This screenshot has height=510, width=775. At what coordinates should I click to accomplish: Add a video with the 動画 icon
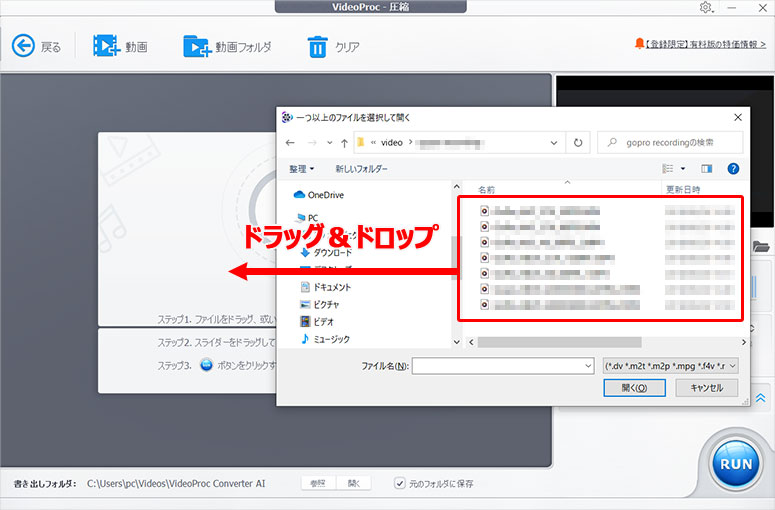(x=106, y=46)
